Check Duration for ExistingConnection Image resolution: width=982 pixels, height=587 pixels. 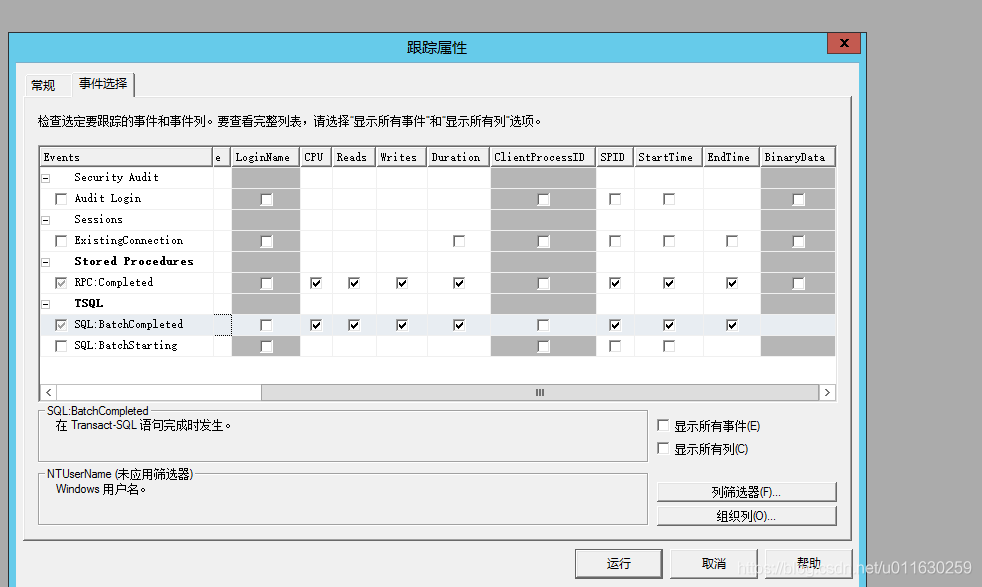[x=458, y=241]
